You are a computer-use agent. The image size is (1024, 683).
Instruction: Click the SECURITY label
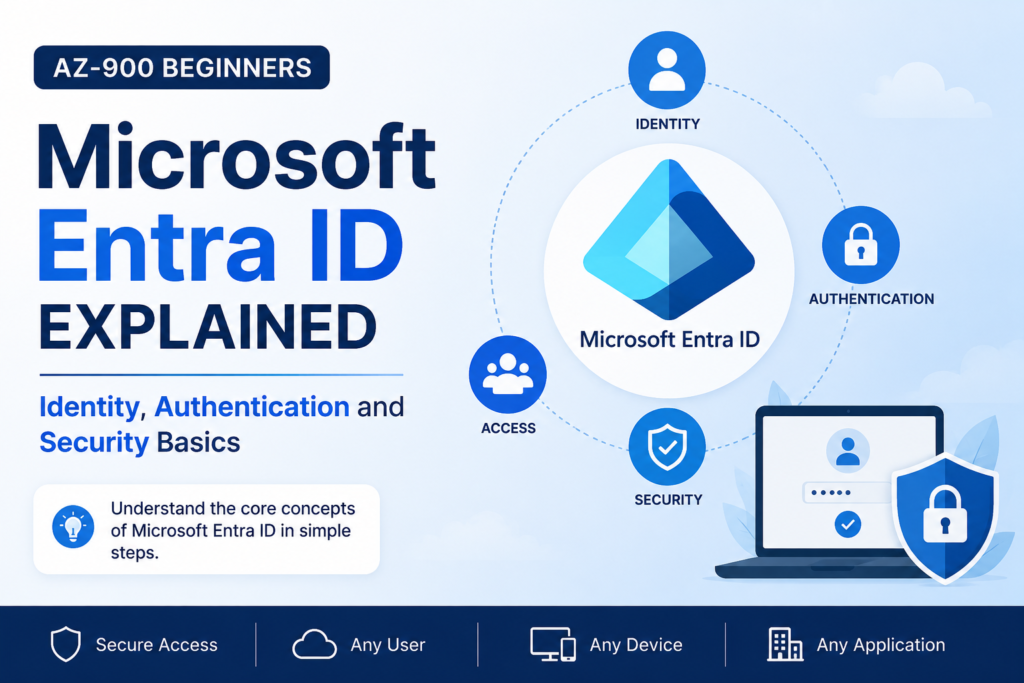[668, 500]
